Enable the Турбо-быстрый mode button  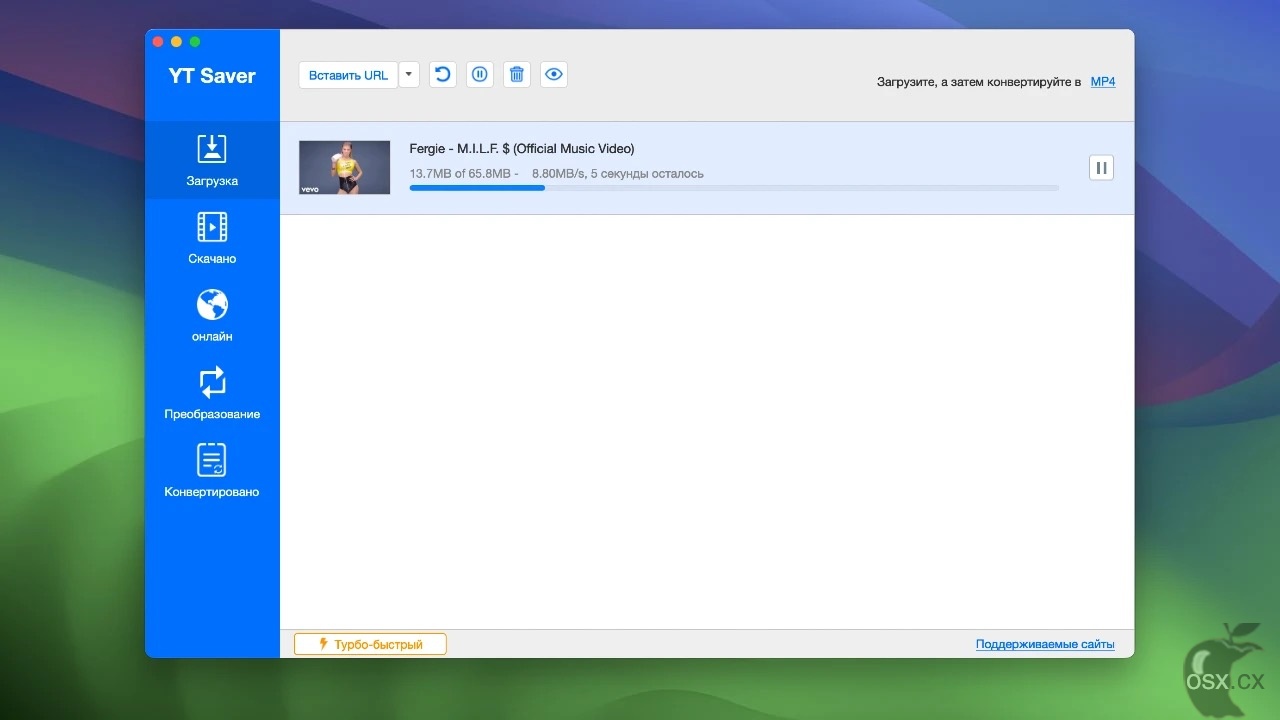(x=370, y=644)
